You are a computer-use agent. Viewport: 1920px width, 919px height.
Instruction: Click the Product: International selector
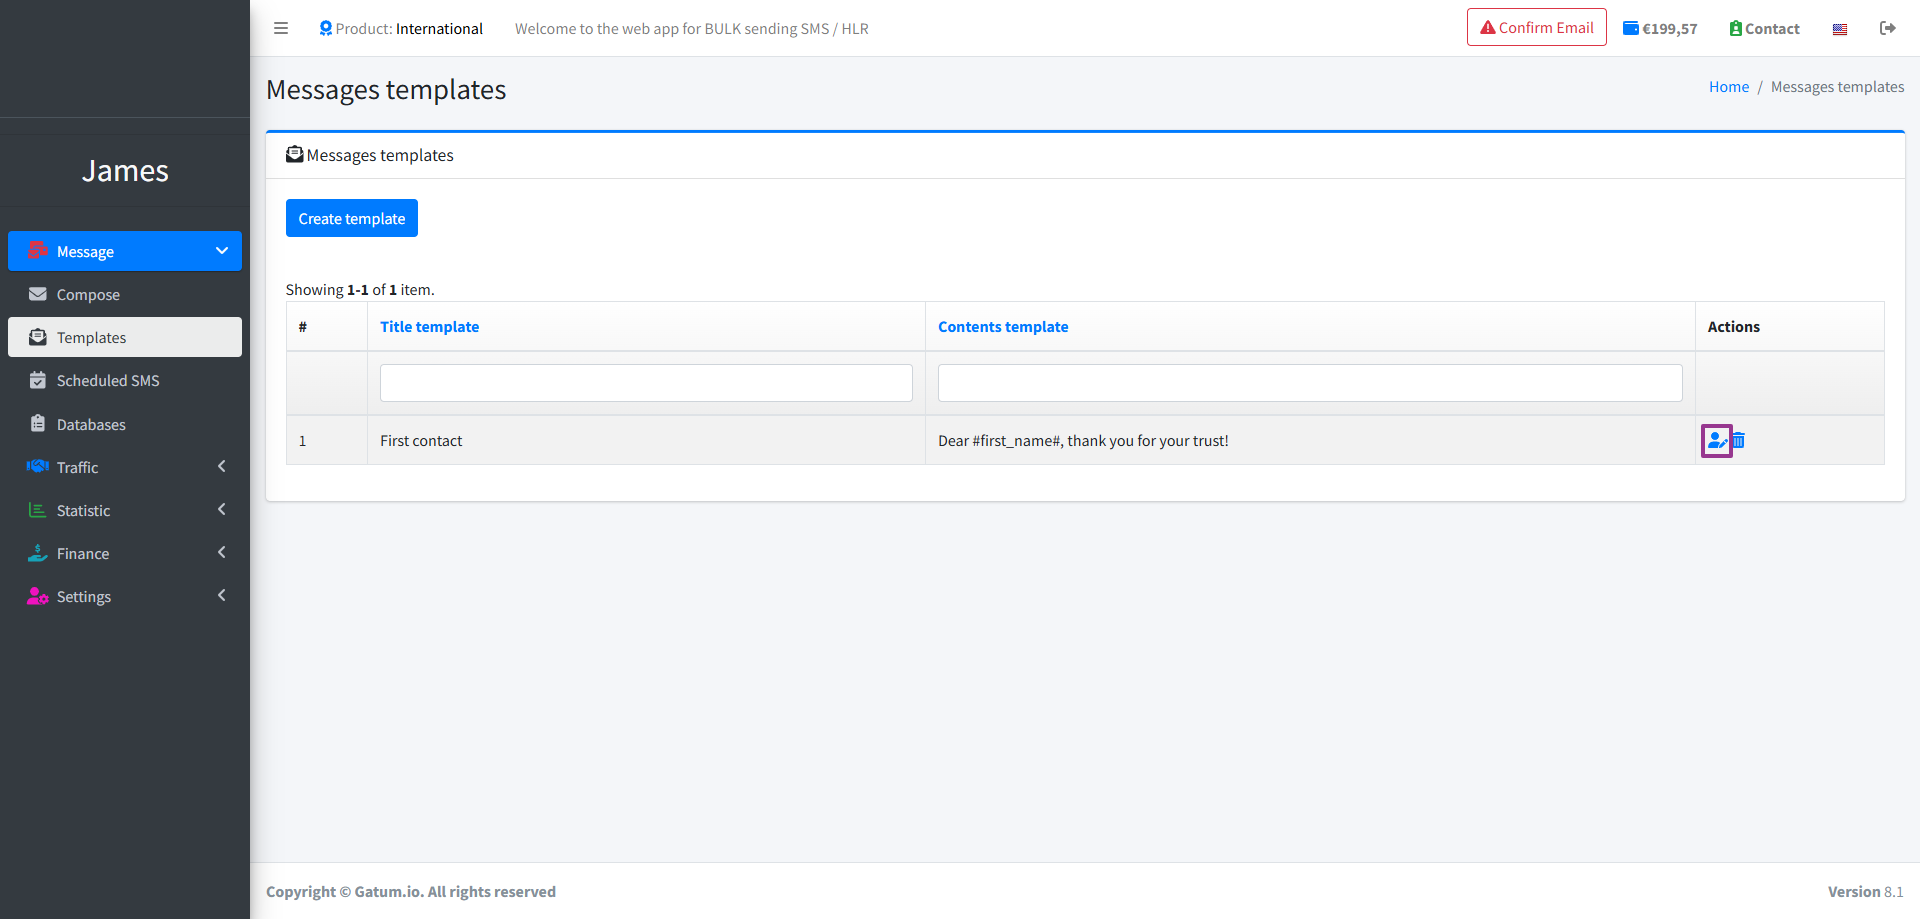[401, 29]
